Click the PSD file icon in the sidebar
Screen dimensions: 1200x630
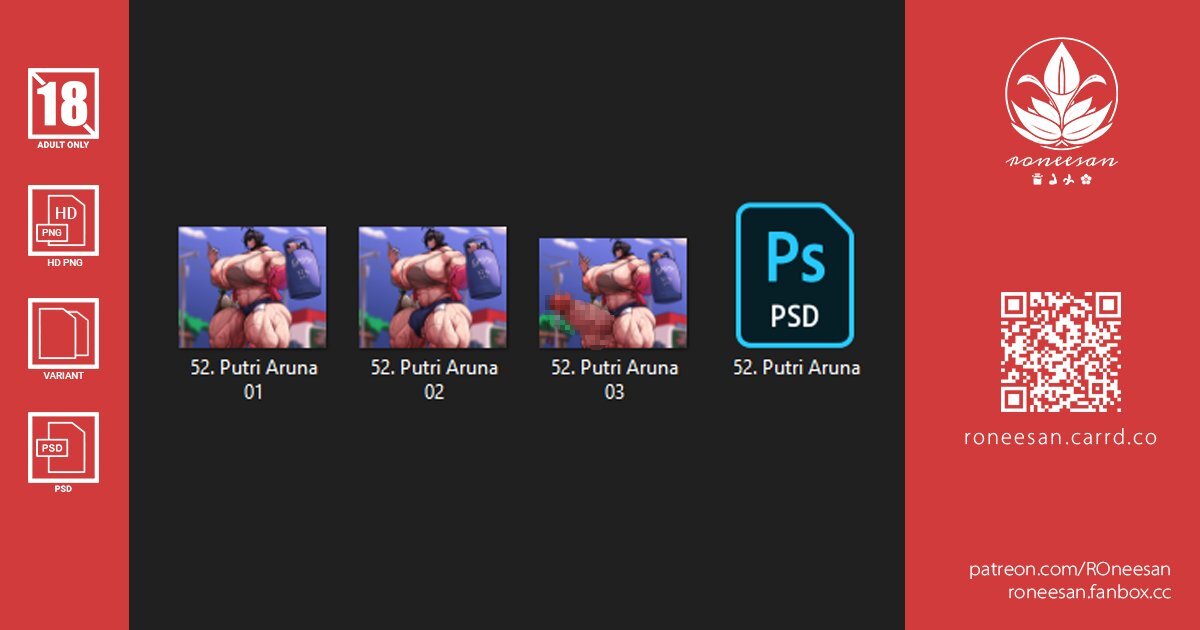click(x=63, y=447)
